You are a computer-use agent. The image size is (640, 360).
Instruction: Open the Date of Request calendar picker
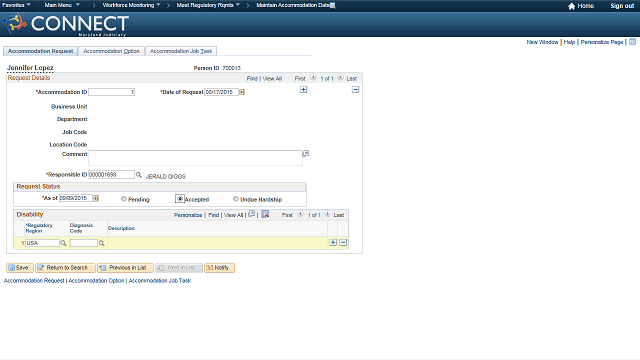pyautogui.click(x=242, y=92)
